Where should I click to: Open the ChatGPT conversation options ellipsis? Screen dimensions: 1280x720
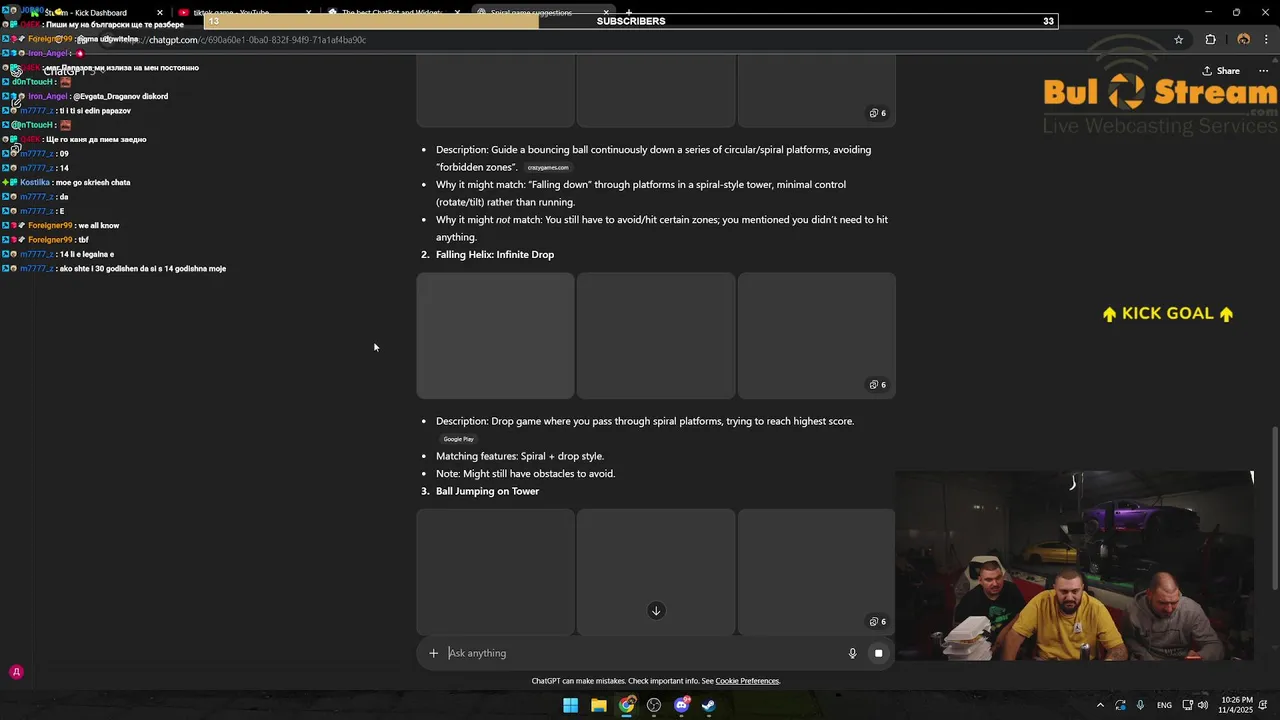click(x=1262, y=71)
